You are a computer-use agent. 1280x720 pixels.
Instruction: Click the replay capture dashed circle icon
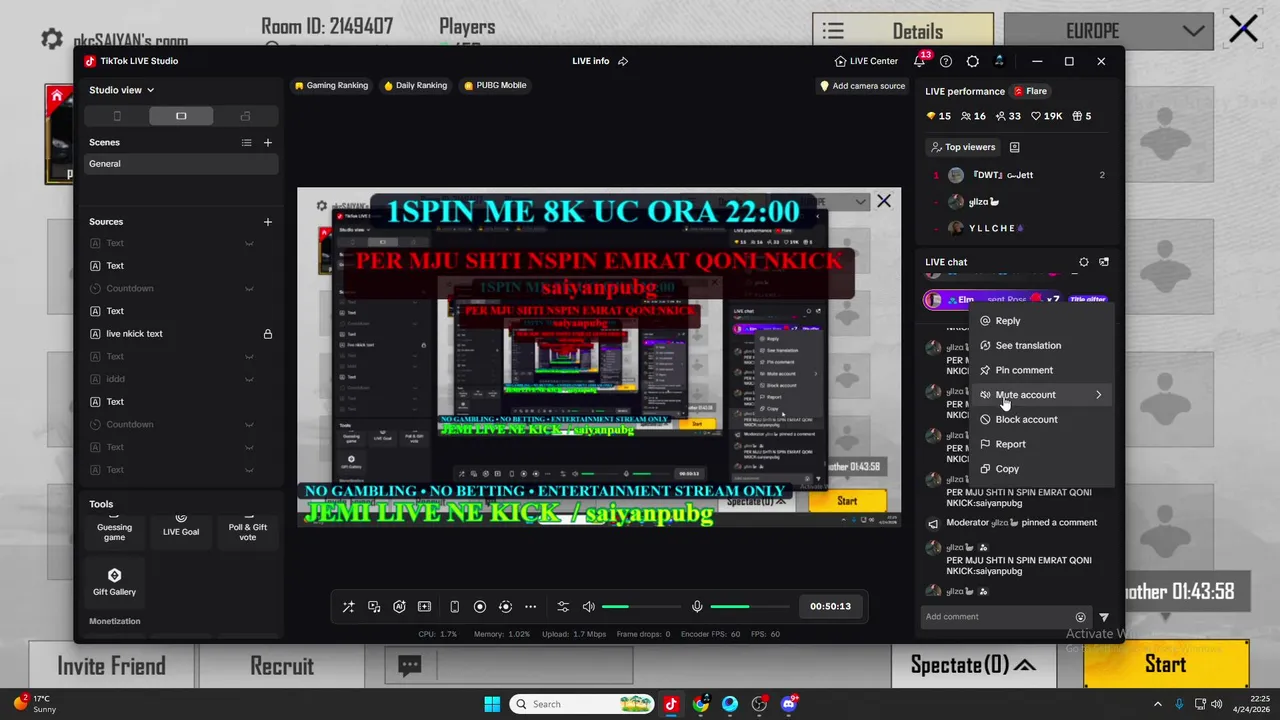click(x=505, y=607)
